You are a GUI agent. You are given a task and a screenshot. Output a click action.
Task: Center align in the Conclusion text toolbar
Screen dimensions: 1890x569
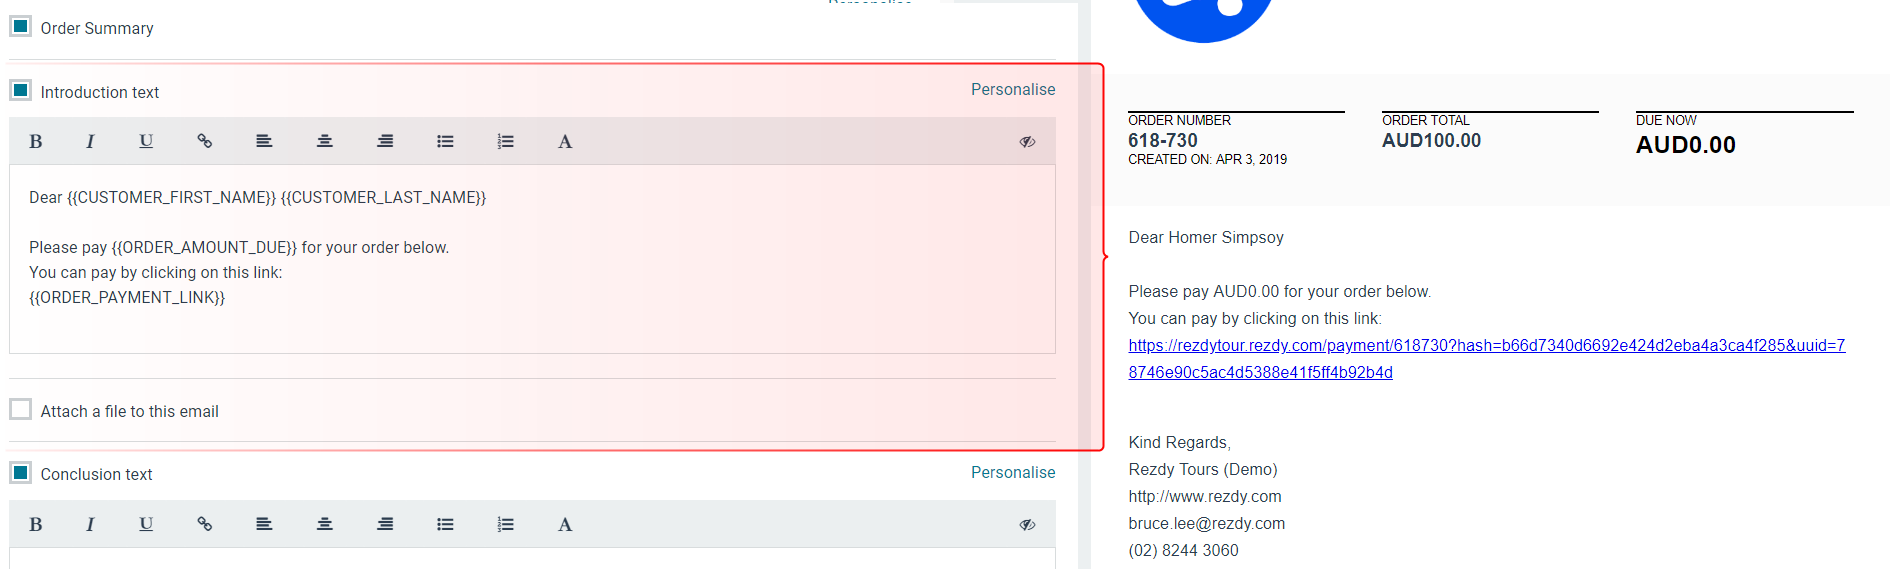[325, 524]
